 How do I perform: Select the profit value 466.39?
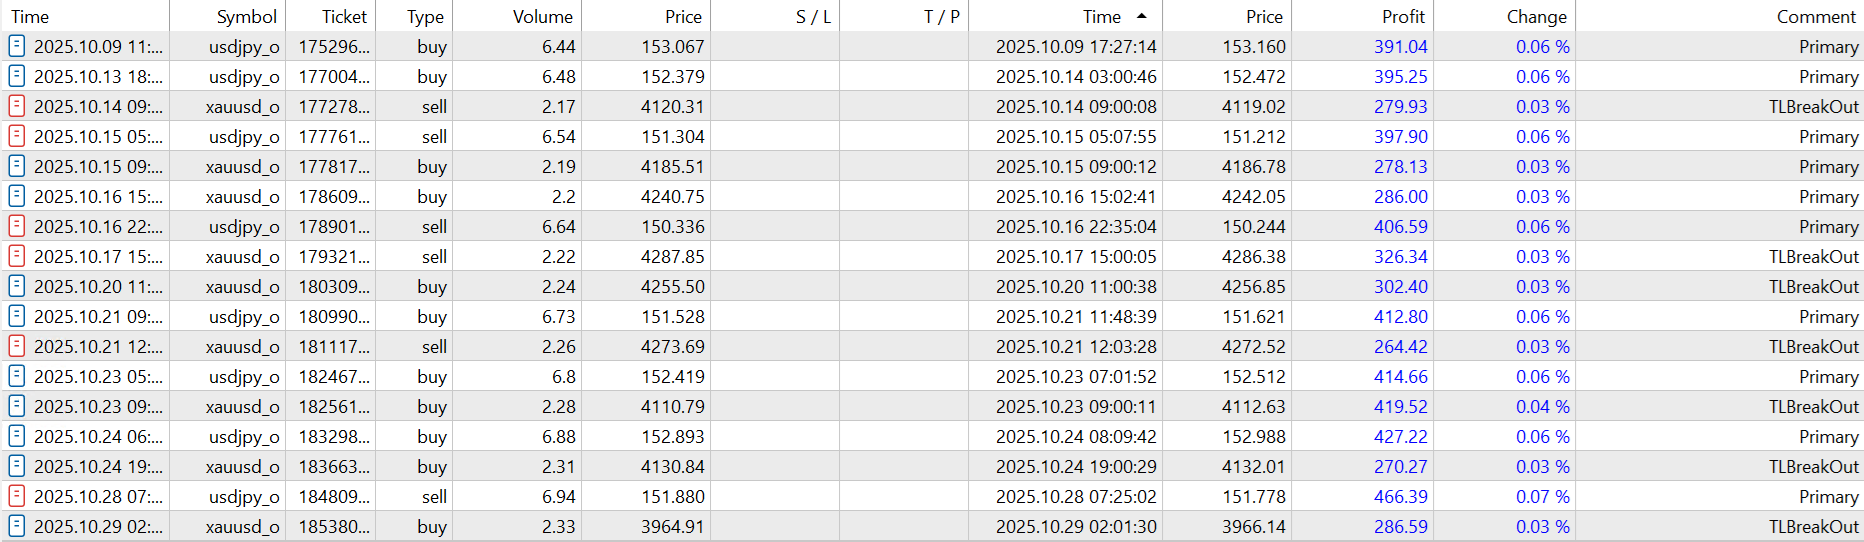tap(1400, 496)
